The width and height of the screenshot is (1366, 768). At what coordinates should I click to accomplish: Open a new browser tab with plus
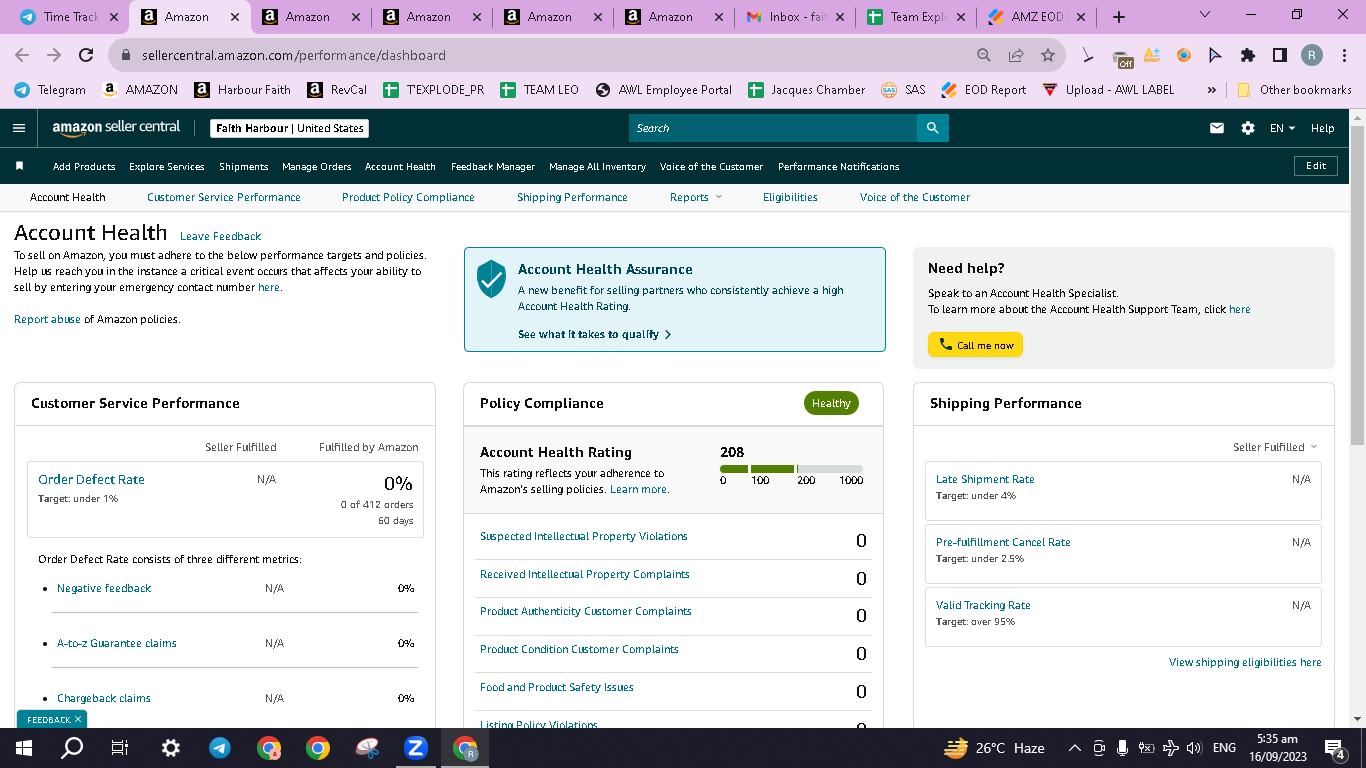[1119, 17]
